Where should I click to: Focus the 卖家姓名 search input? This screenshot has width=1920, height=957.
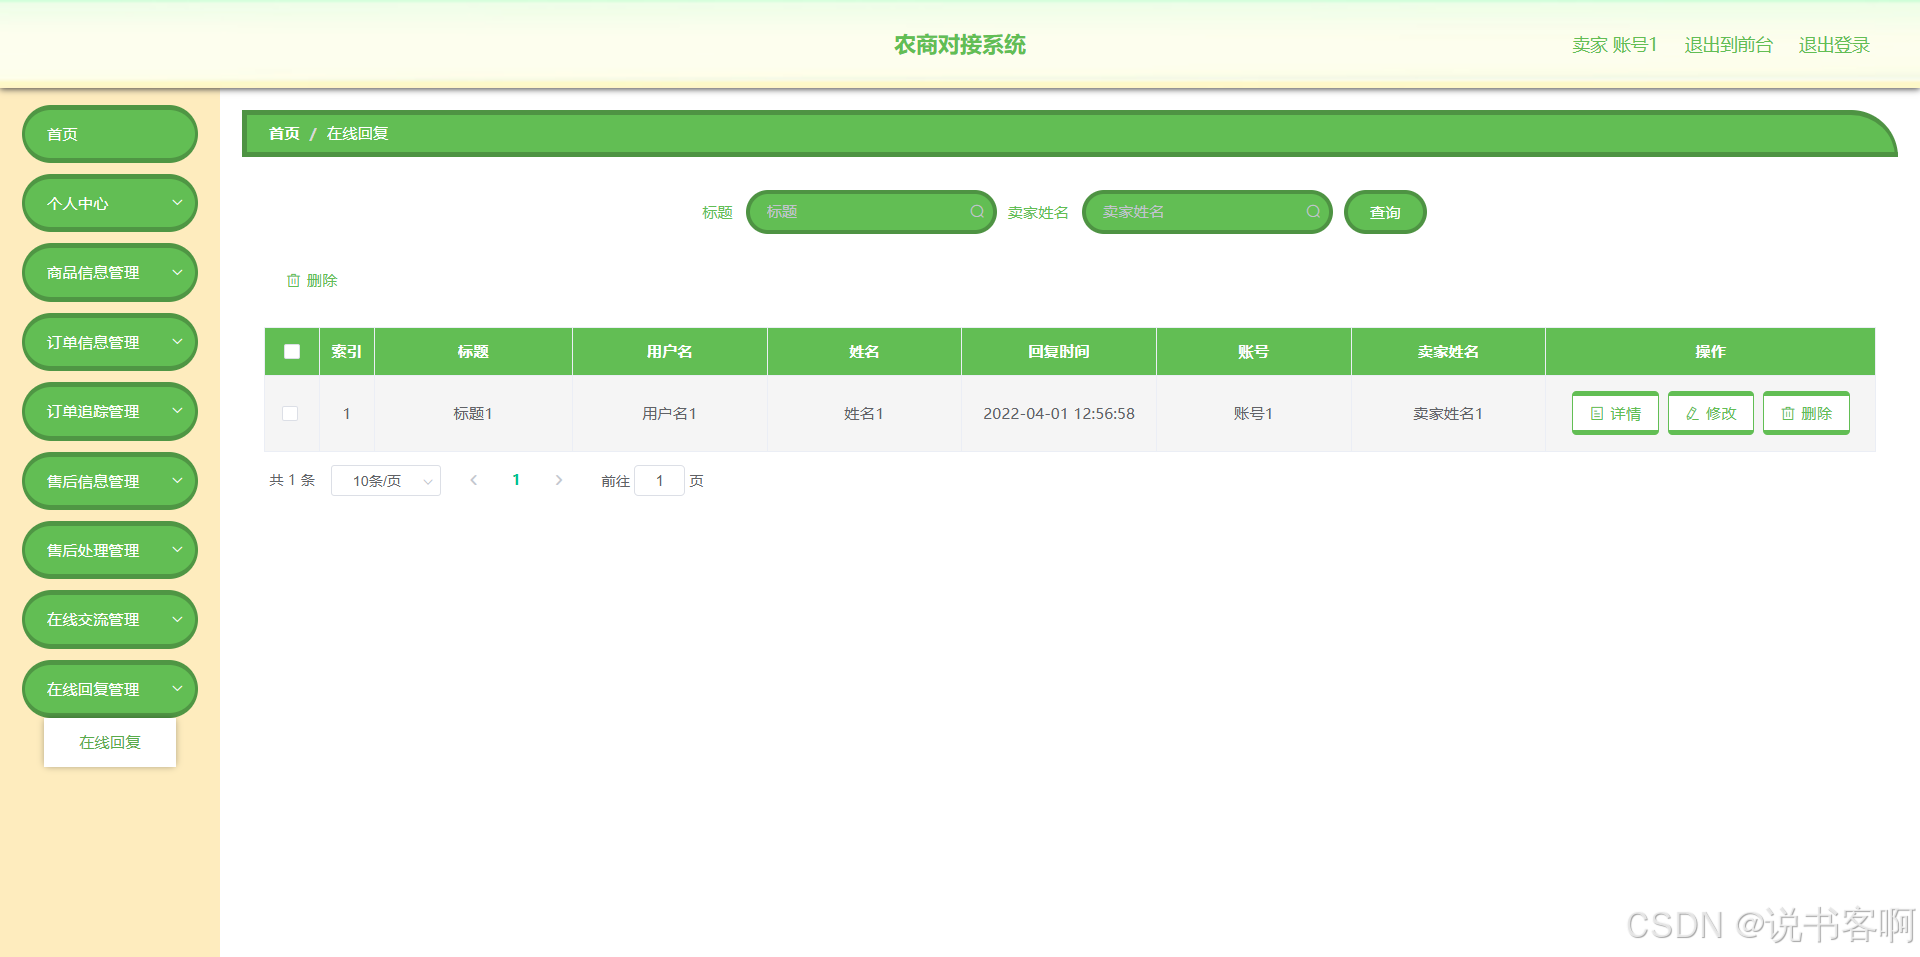(x=1207, y=212)
